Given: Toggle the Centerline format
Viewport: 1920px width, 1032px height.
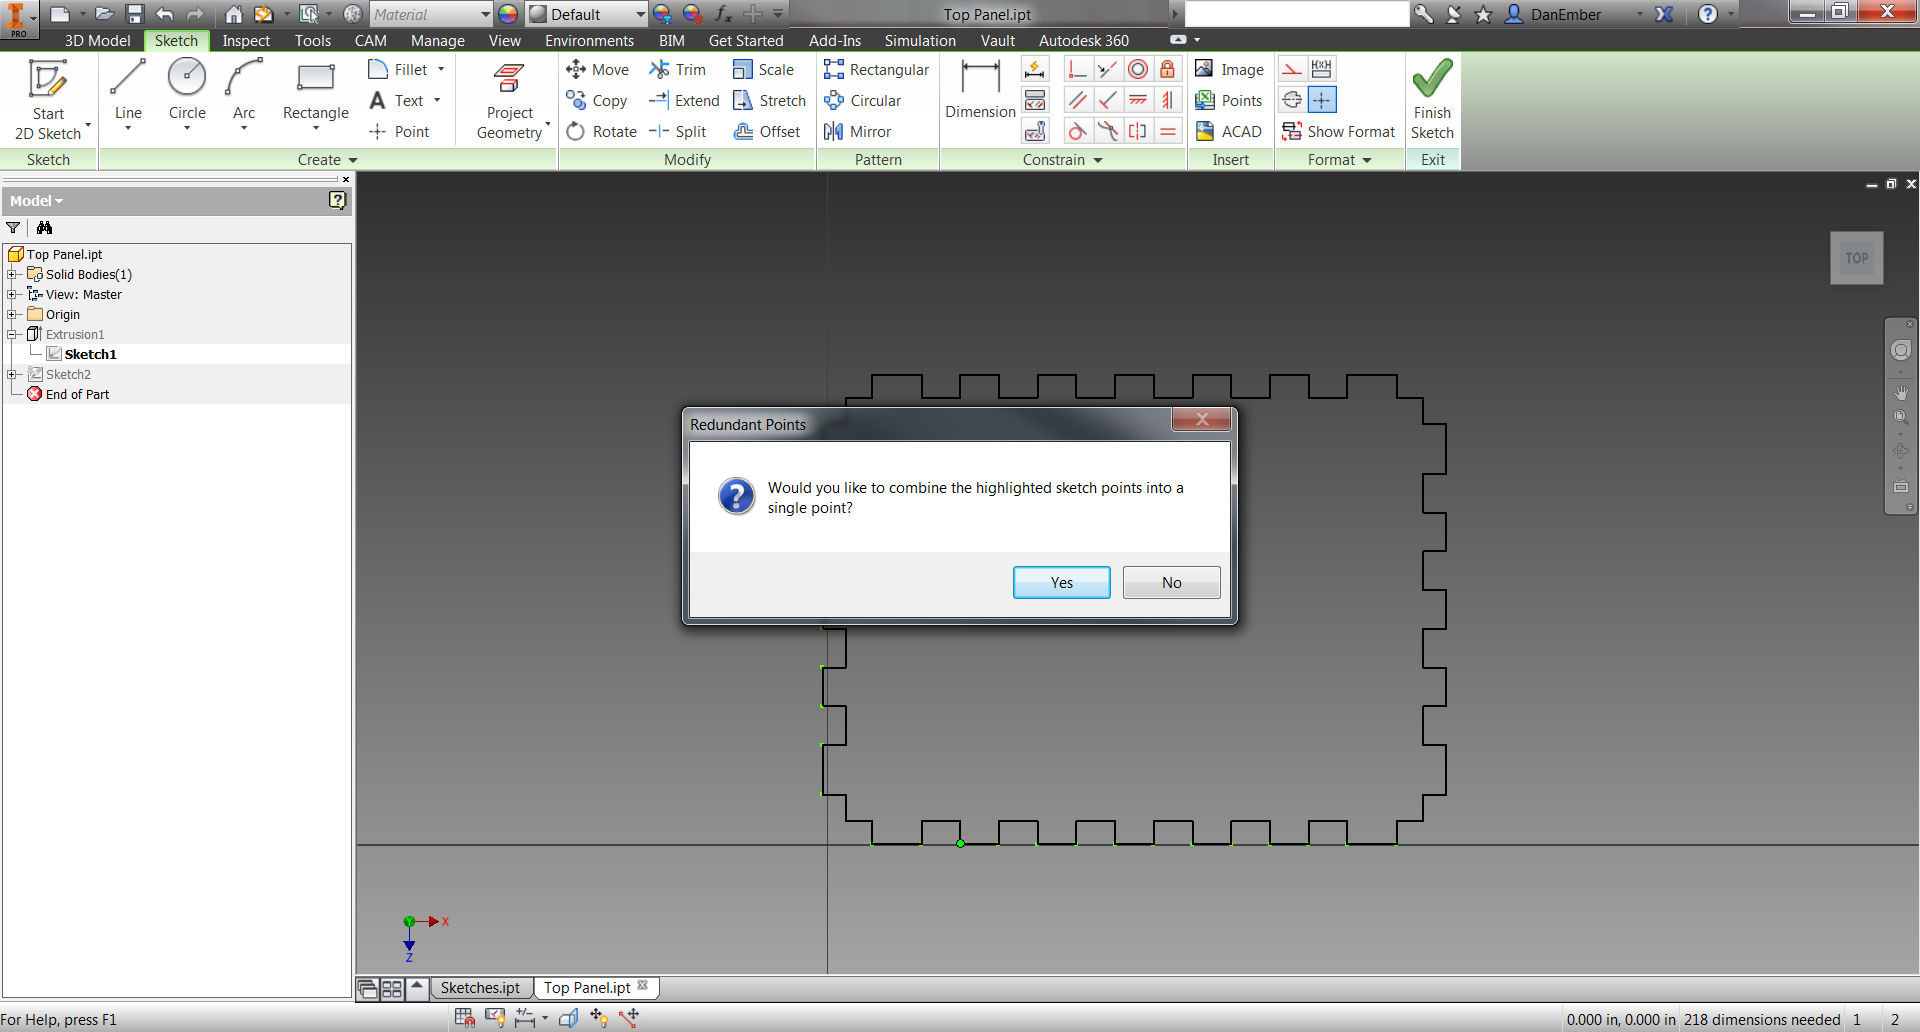Looking at the screenshot, I should tap(1292, 100).
